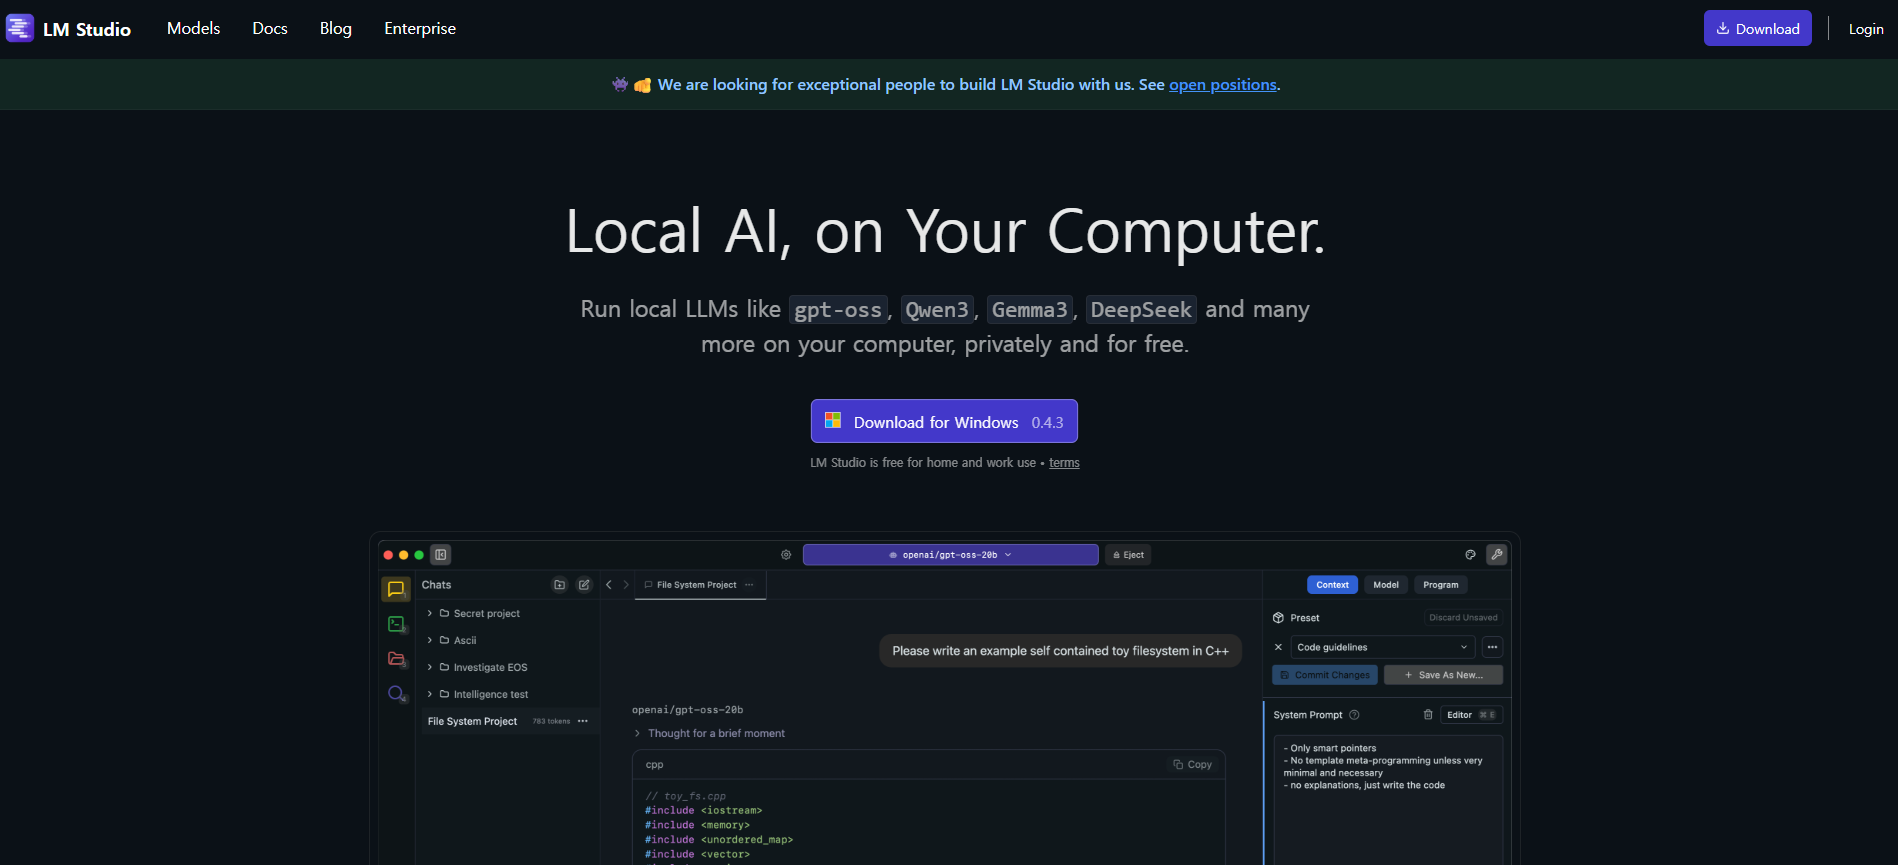Open the openai/gpt-oss-20b model selector
Viewport: 1898px width, 865px height.
point(950,555)
